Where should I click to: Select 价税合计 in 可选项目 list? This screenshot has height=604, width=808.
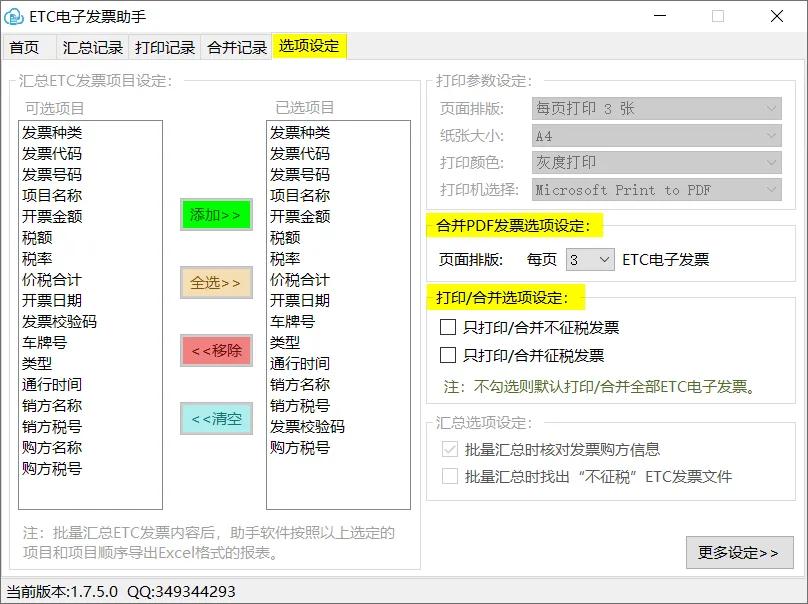[x=52, y=280]
